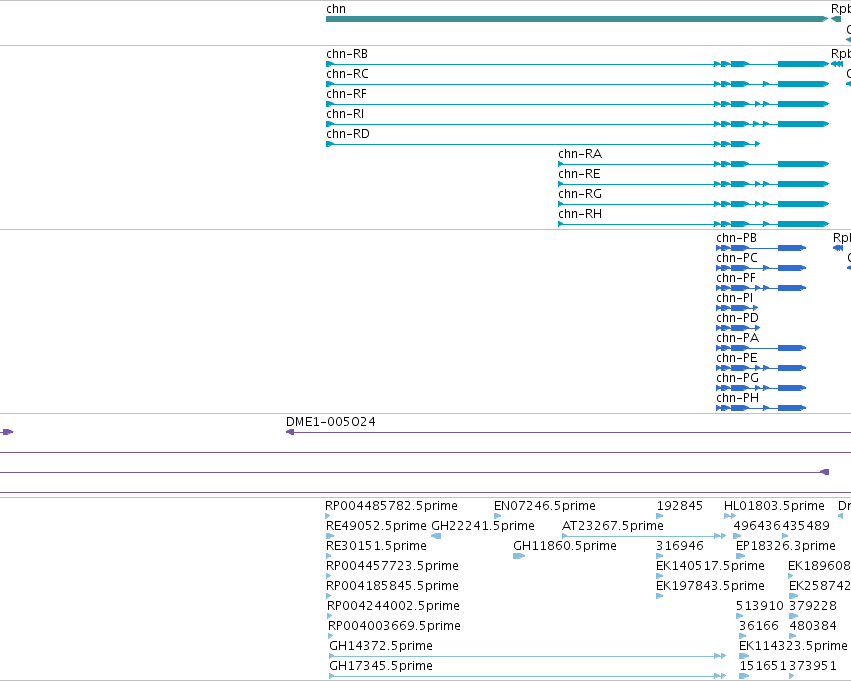
Task: Click the chn-PC protein label
Action: click(x=737, y=258)
